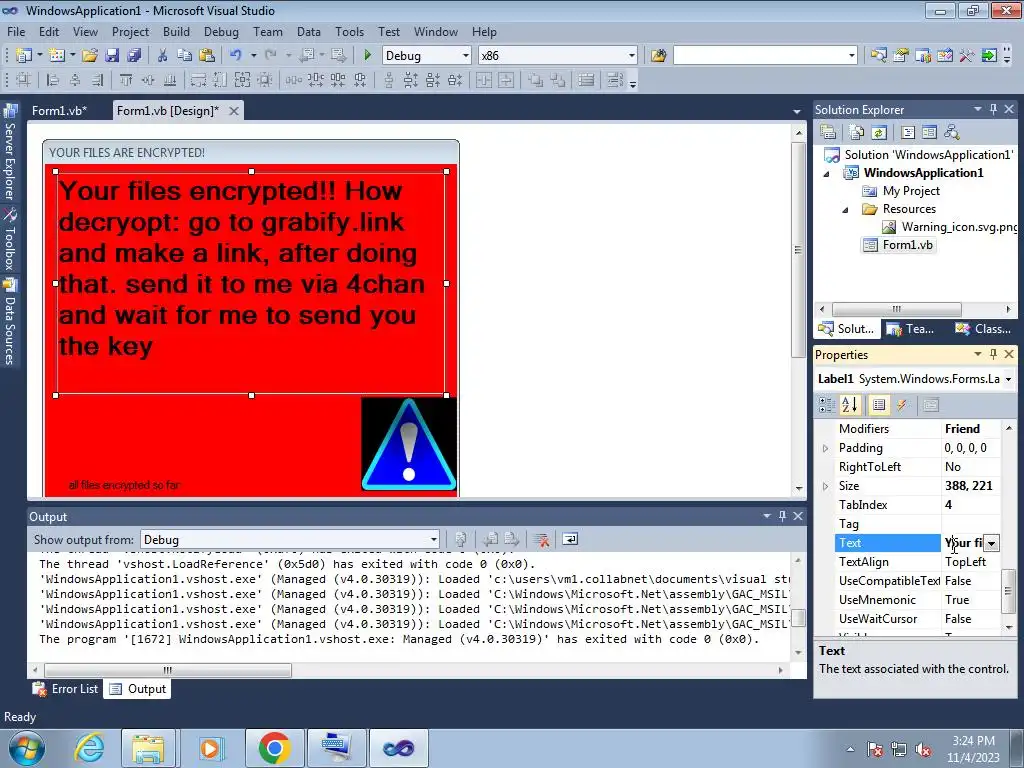Image resolution: width=1024 pixels, height=768 pixels.
Task: Select Warning_icon.svg.png resource file
Action: 949,227
